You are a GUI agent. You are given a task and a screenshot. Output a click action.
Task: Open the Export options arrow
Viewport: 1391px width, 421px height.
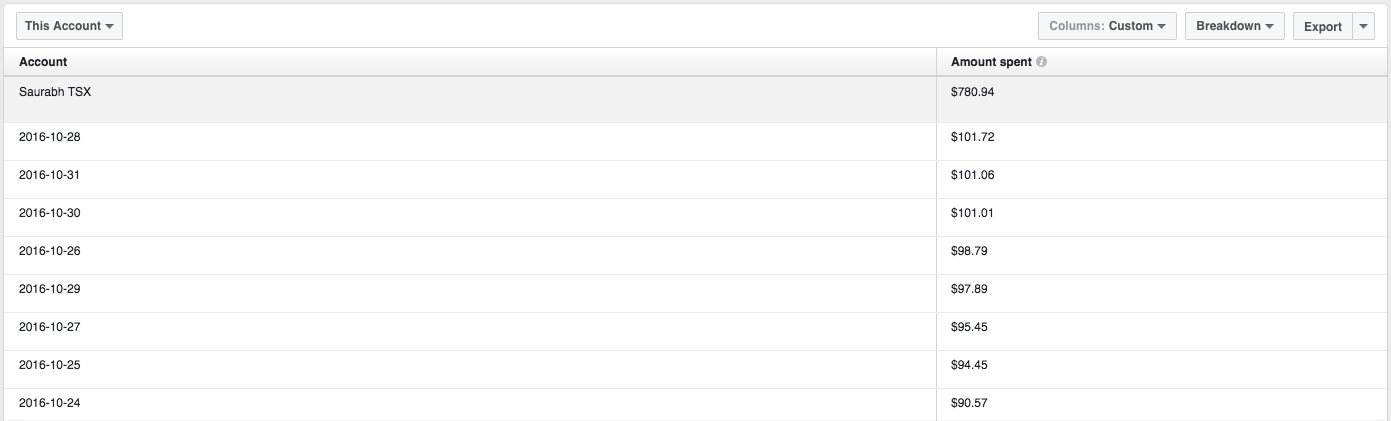coord(1364,26)
